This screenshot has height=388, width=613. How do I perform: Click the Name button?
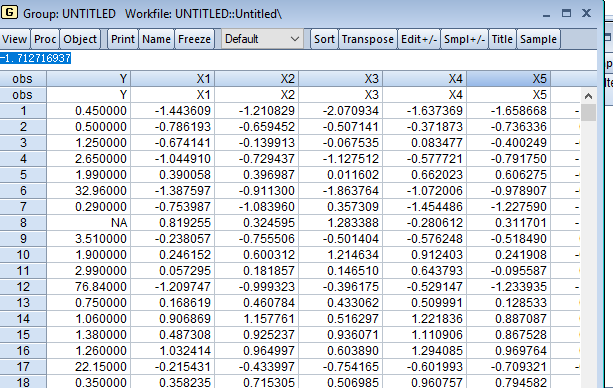click(156, 39)
